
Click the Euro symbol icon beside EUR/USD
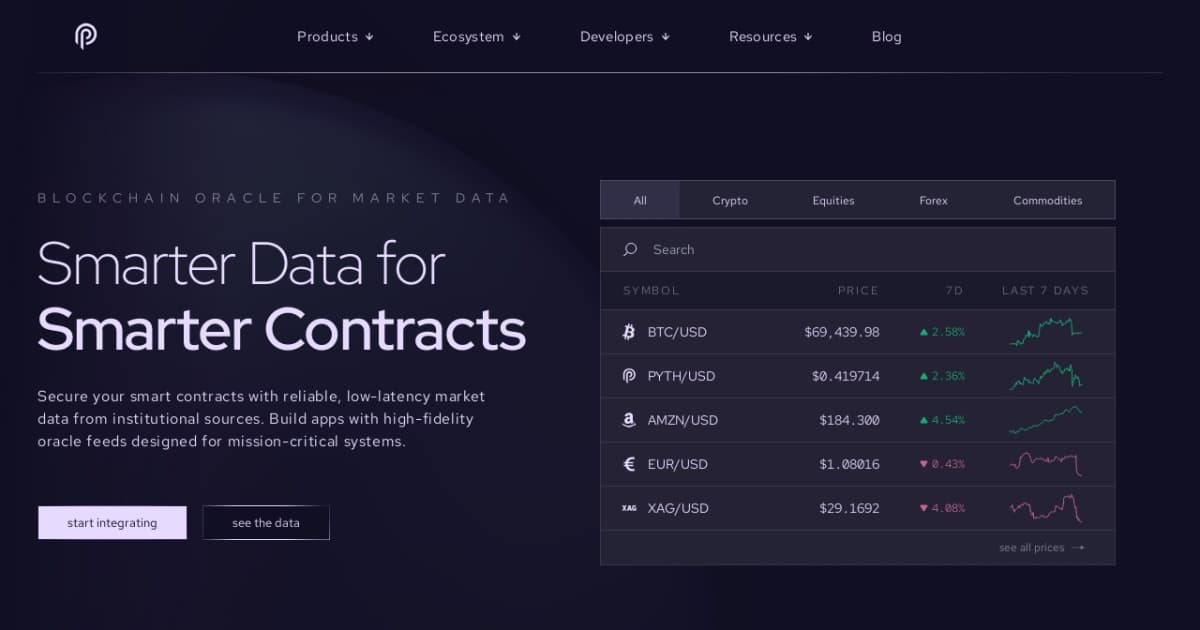click(x=628, y=463)
